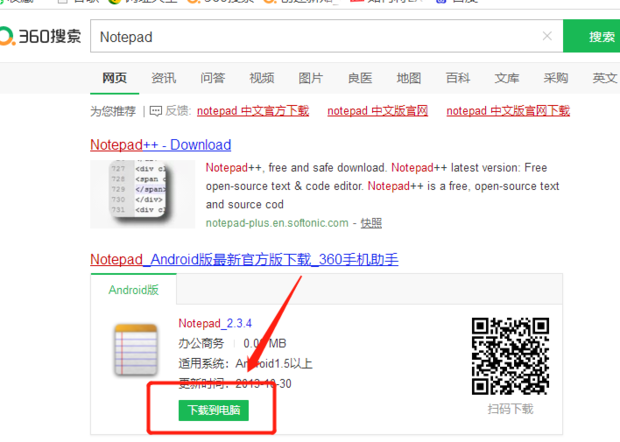Click the 扫码下载 label
The height and width of the screenshot is (442, 620).
510,409
